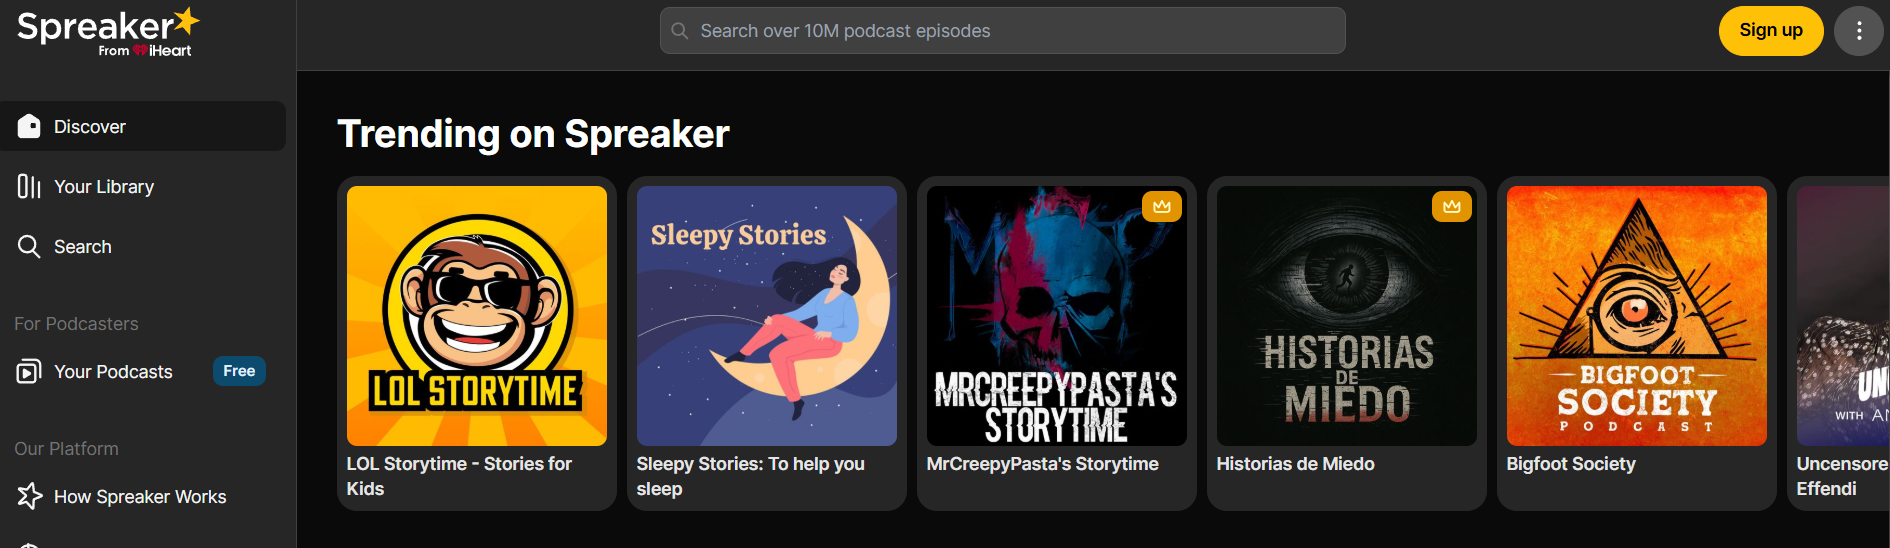Click the How Spreaker Works star icon
Screen dimensions: 1890x548
29,496
